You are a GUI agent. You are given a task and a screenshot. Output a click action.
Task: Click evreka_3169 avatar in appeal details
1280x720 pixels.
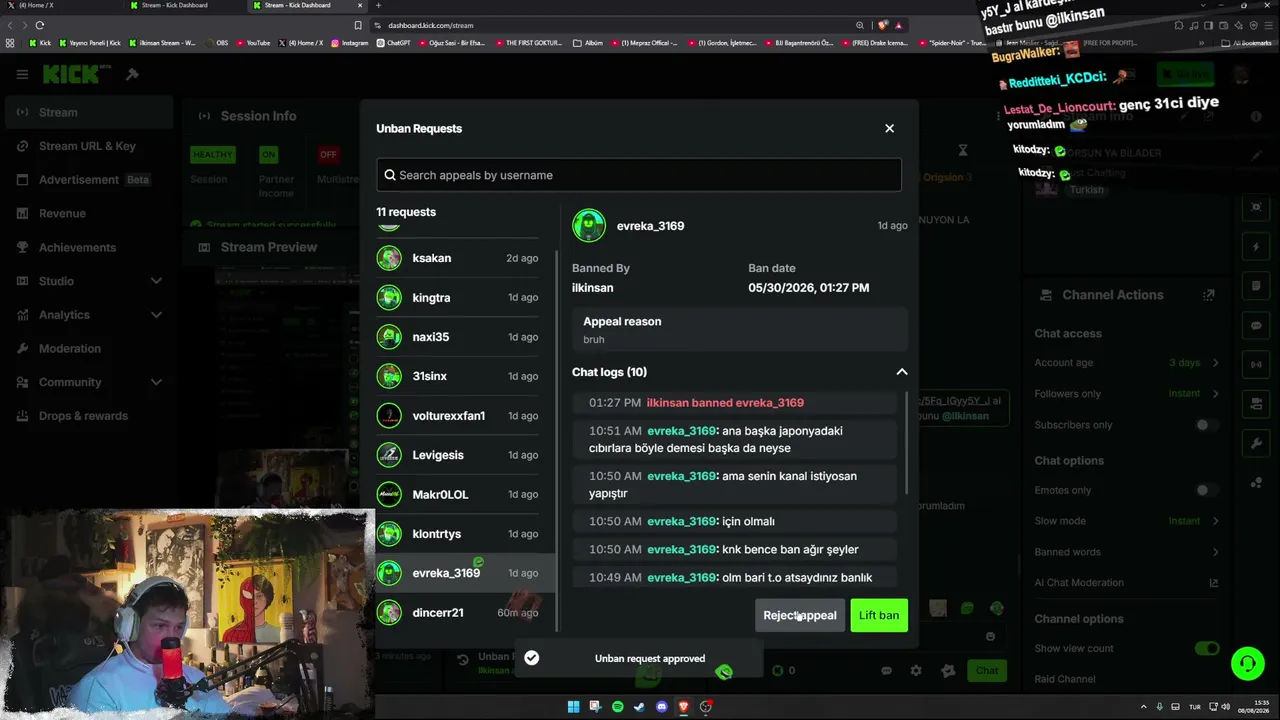click(589, 225)
